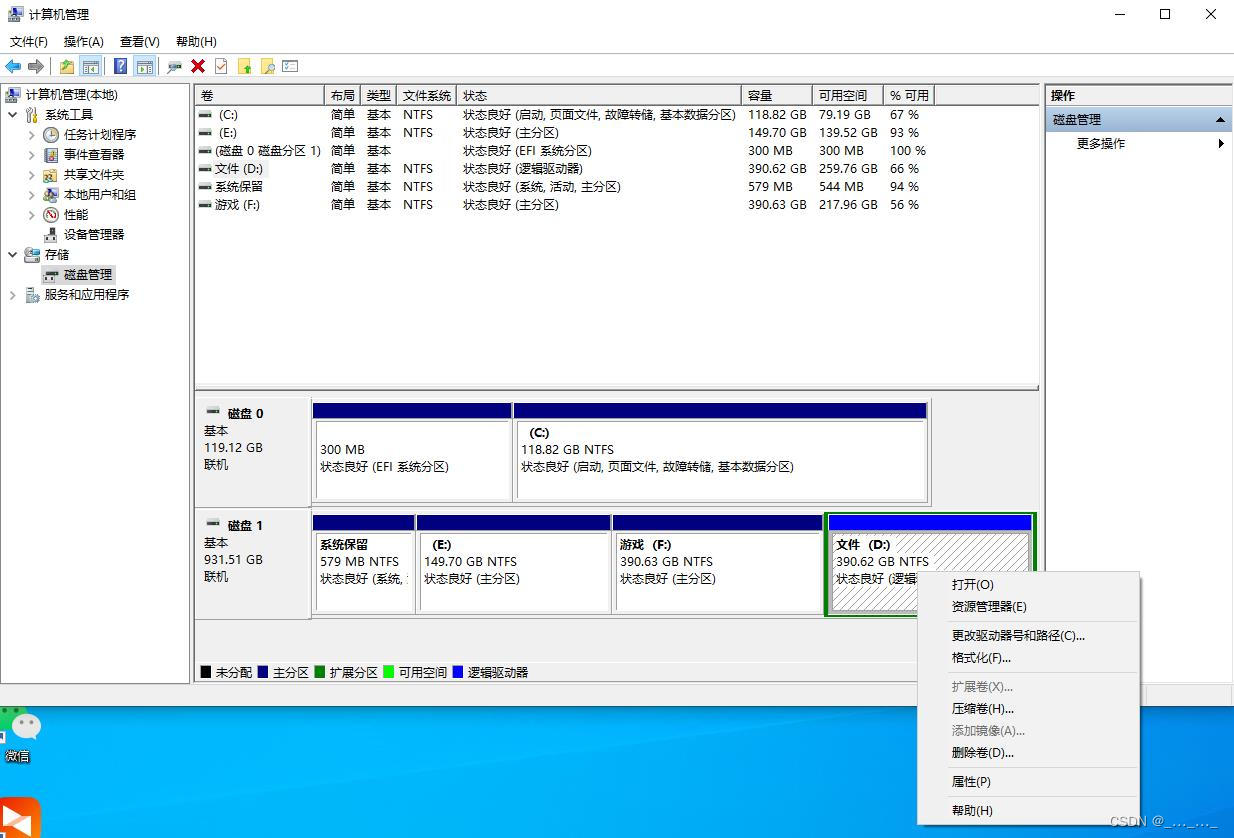Viewport: 1234px width, 838px height.
Task: Click the folder with magnifier search icon
Action: pos(267,66)
